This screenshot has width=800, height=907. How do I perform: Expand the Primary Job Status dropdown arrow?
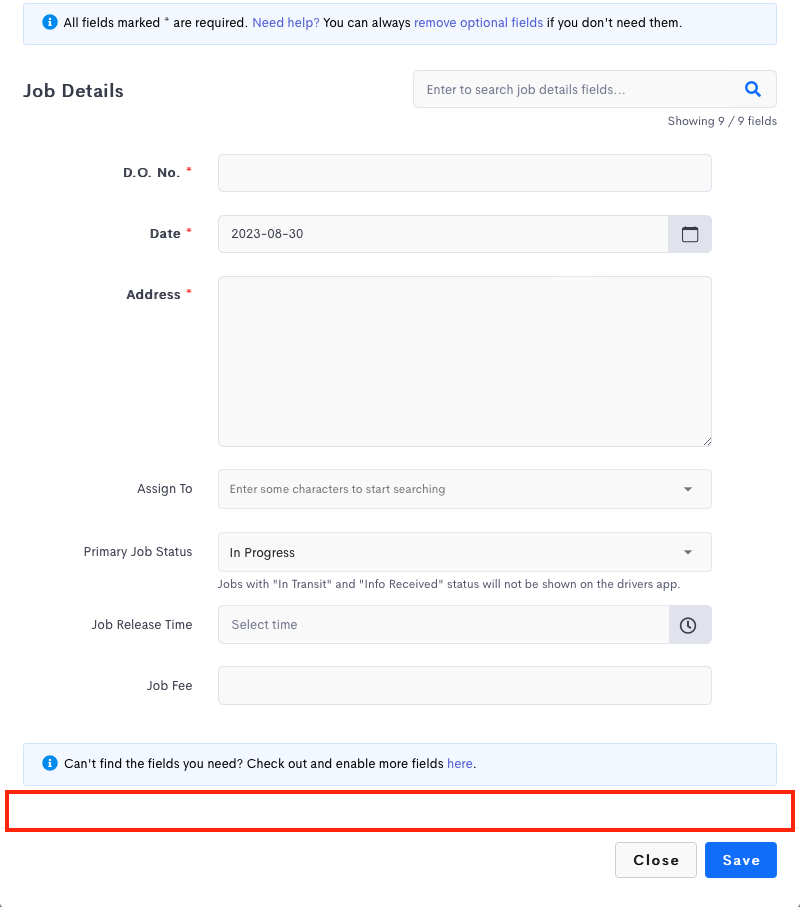click(x=688, y=552)
